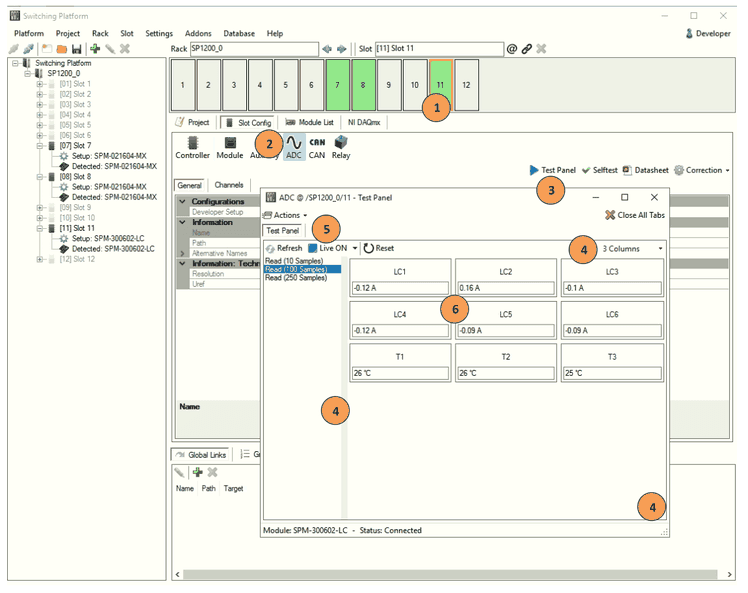748x593 pixels.
Task: Go to previous rack with left arrow
Action: 327,49
